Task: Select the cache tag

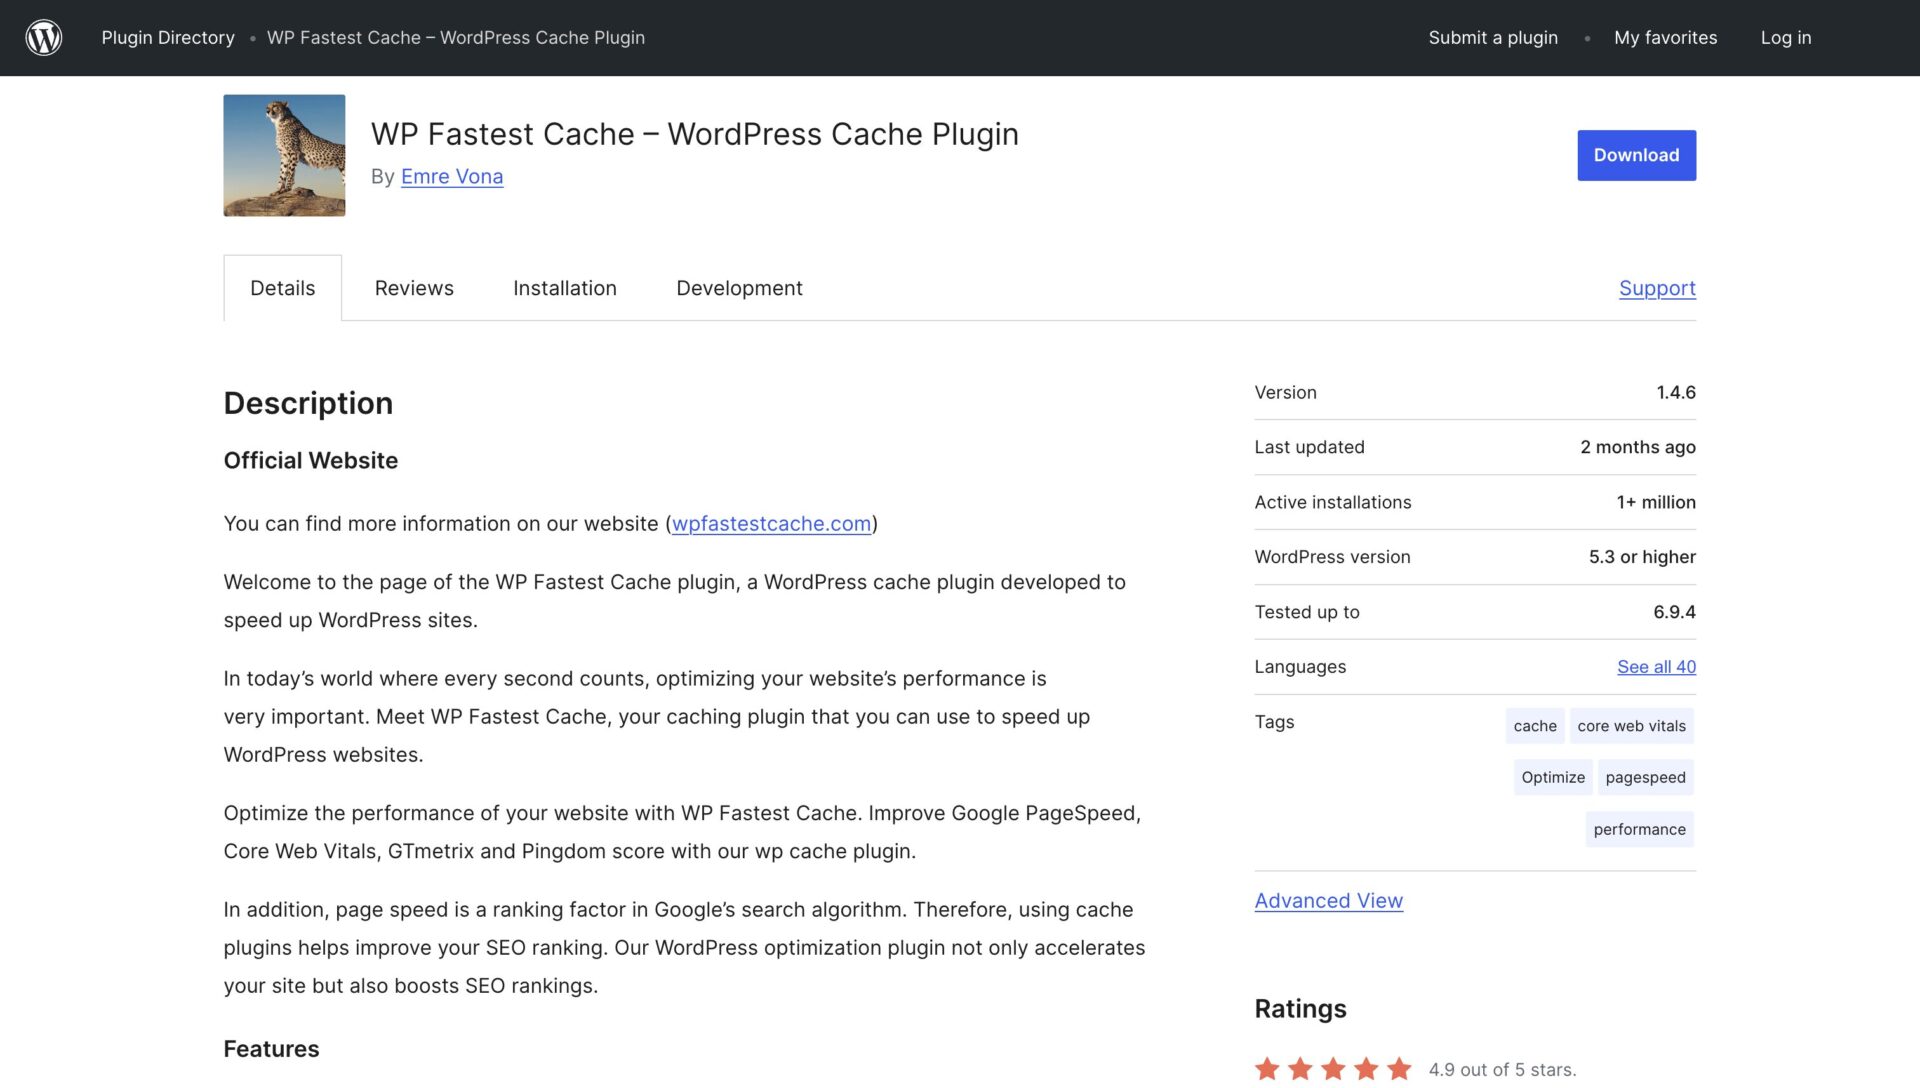Action: coord(1534,726)
